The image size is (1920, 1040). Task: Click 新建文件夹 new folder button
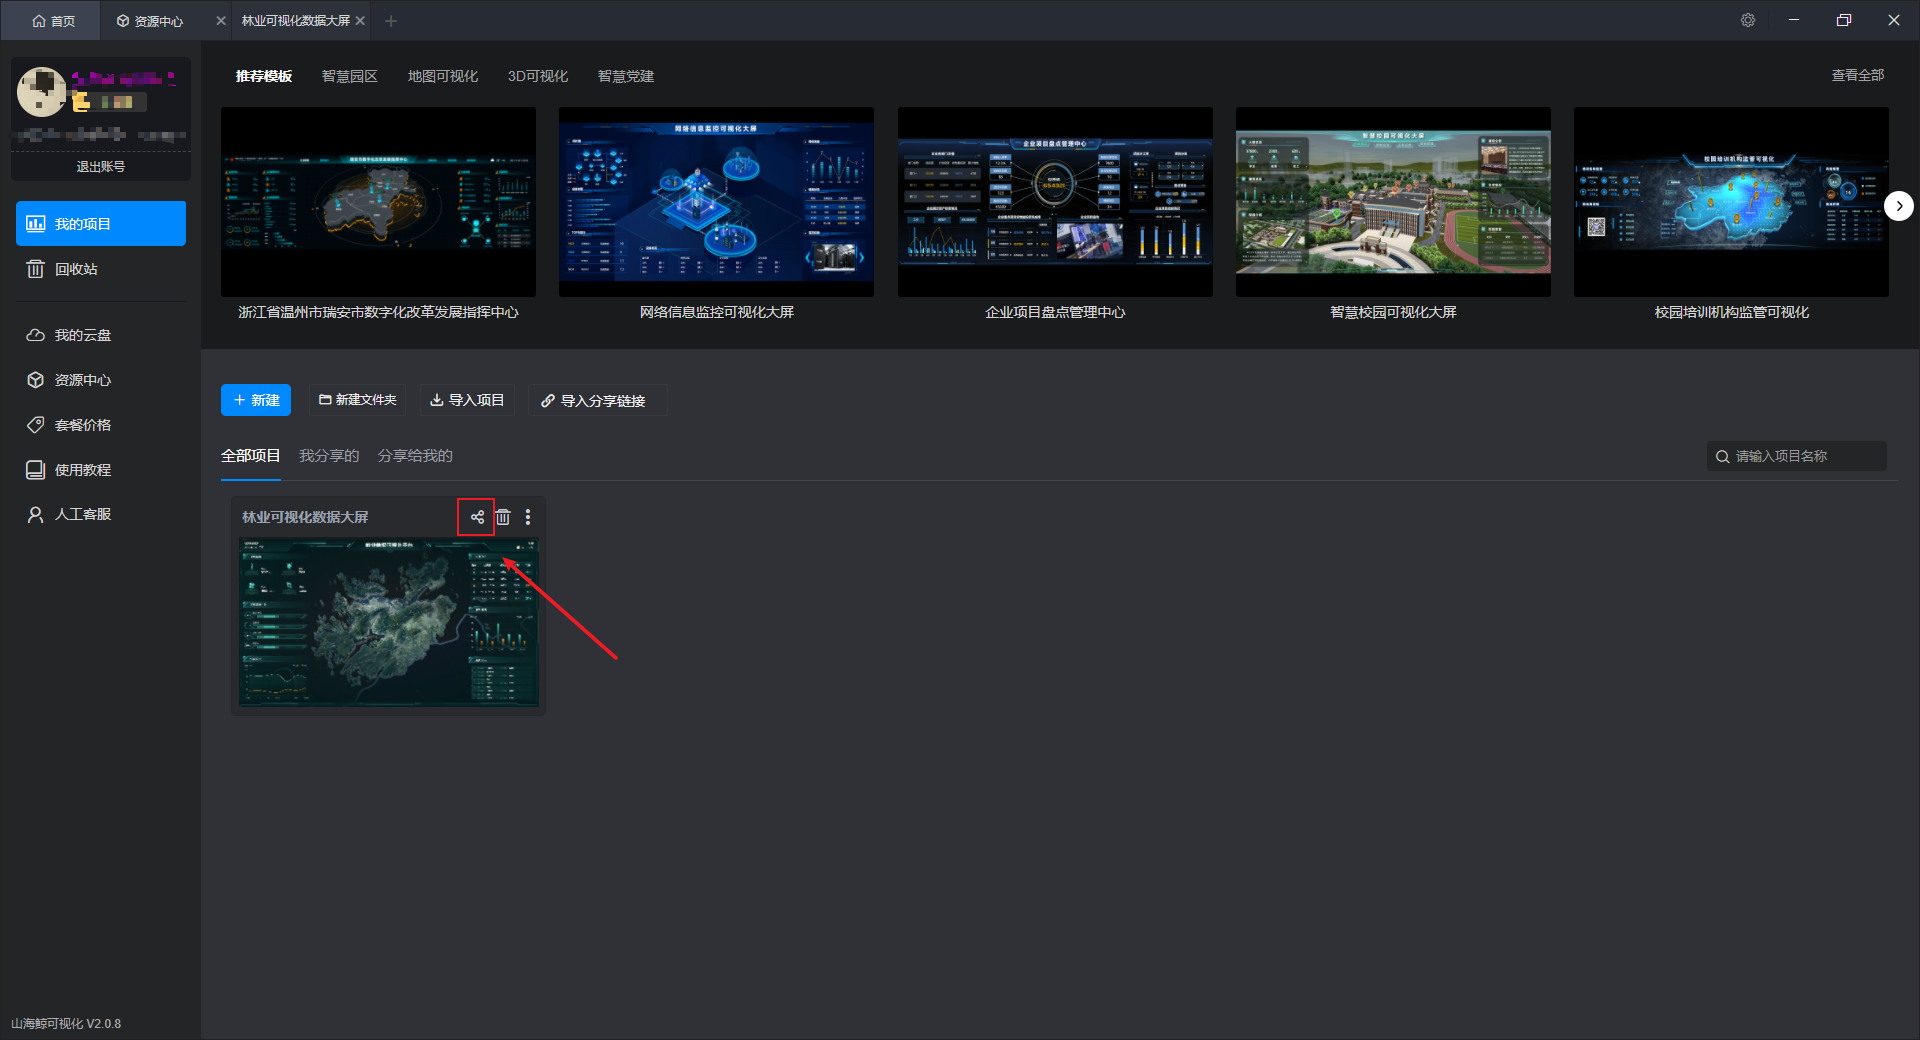point(357,400)
